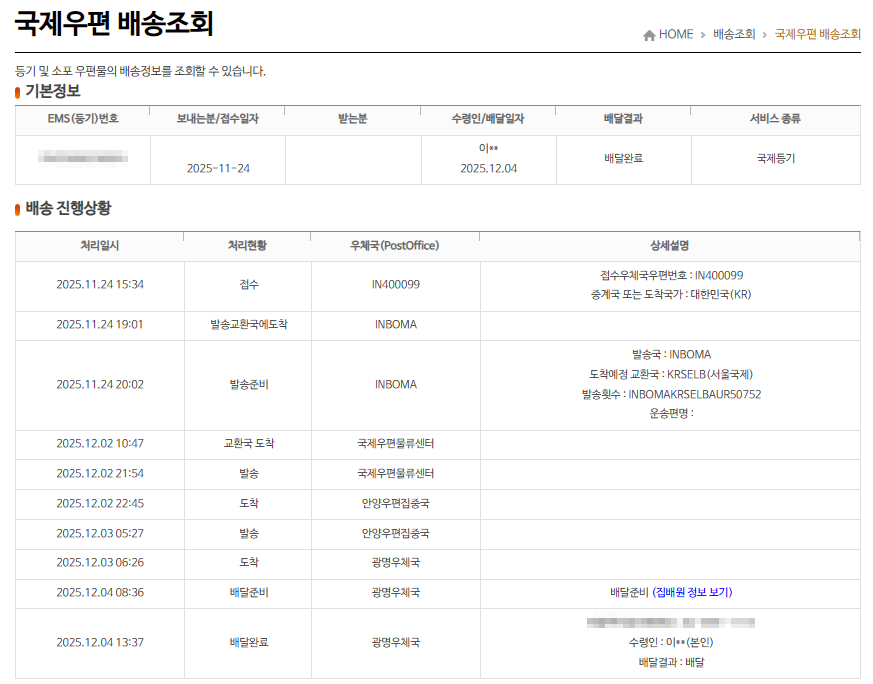
Task: Select the 국제우편 배송조회 breadcrumb item
Action: point(817,34)
